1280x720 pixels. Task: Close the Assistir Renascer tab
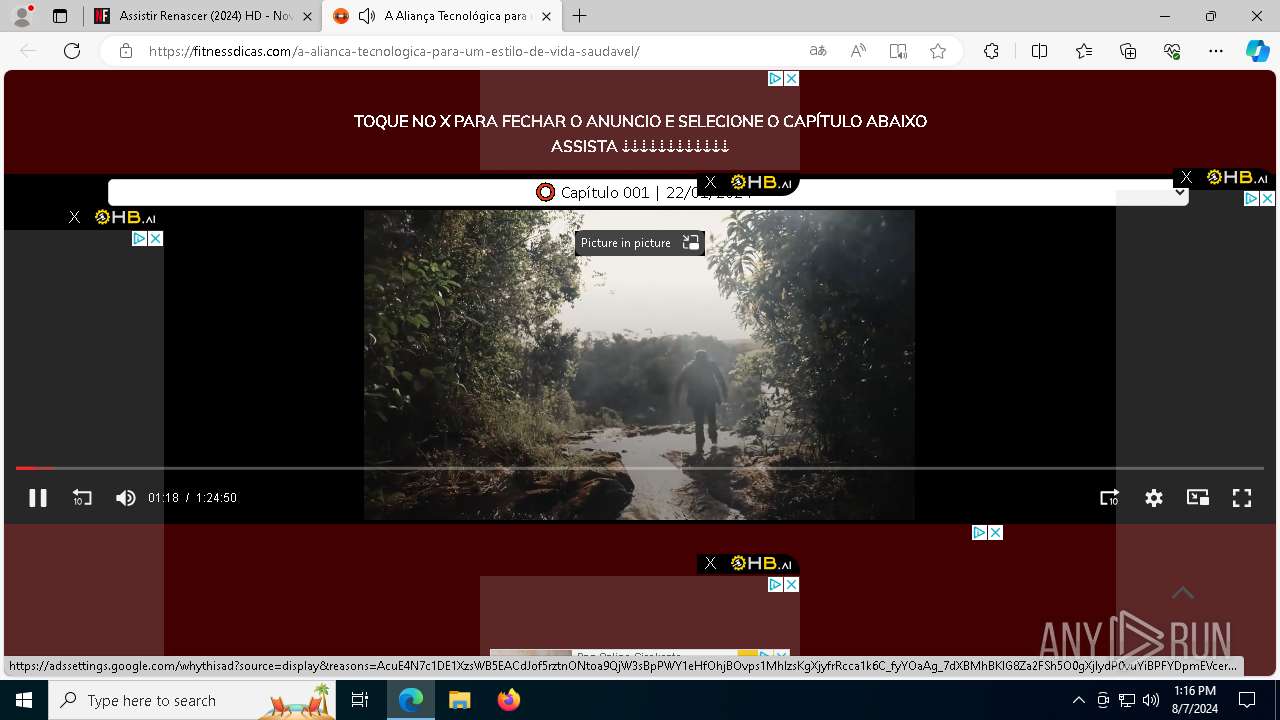click(307, 16)
